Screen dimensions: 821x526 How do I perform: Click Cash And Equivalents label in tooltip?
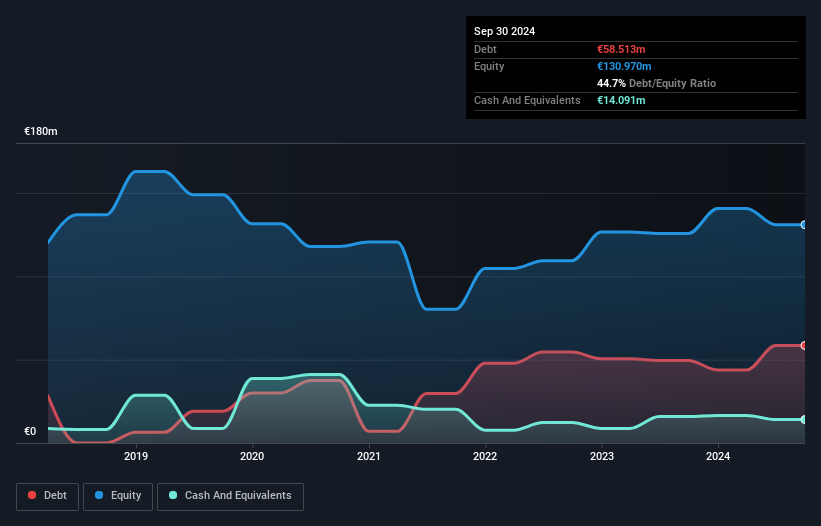[x=527, y=100]
